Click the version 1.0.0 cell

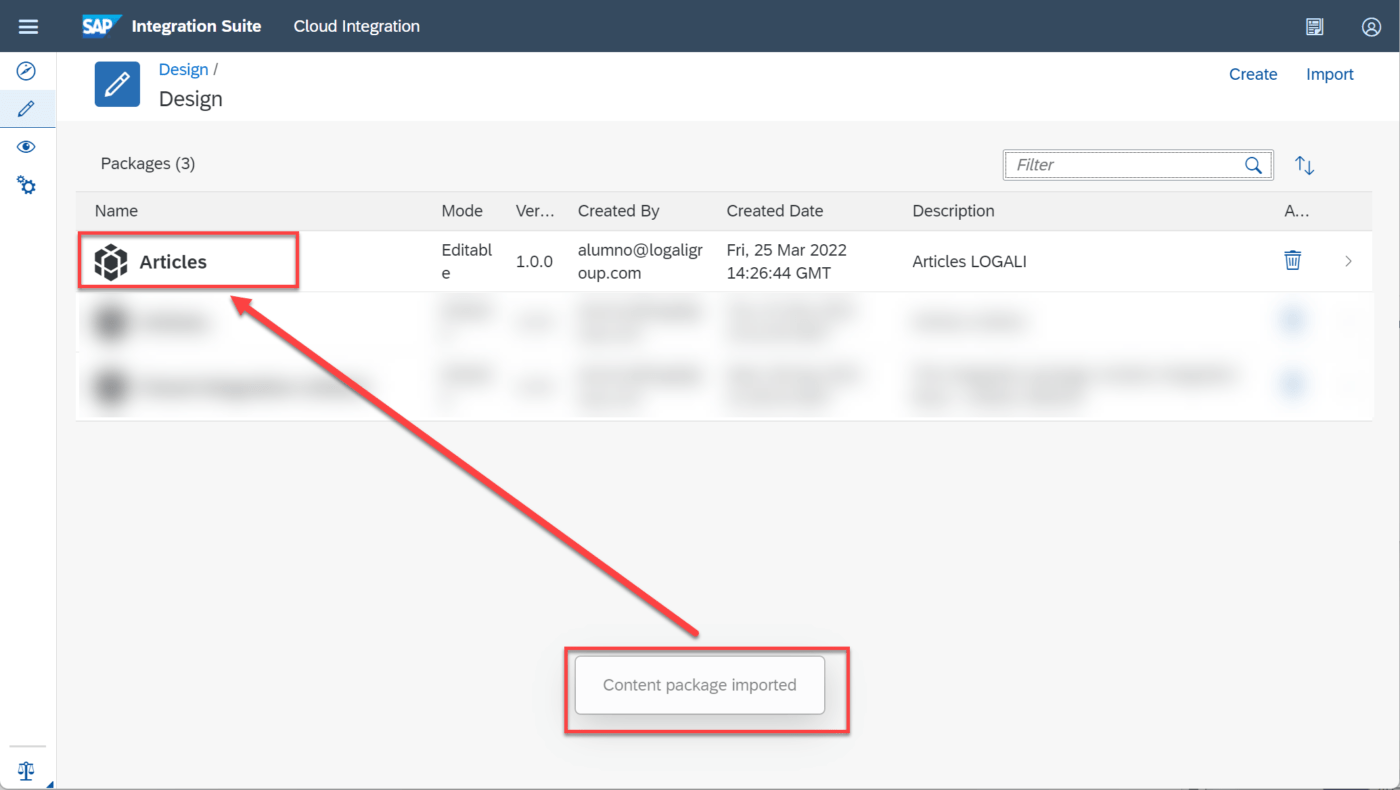tap(534, 261)
